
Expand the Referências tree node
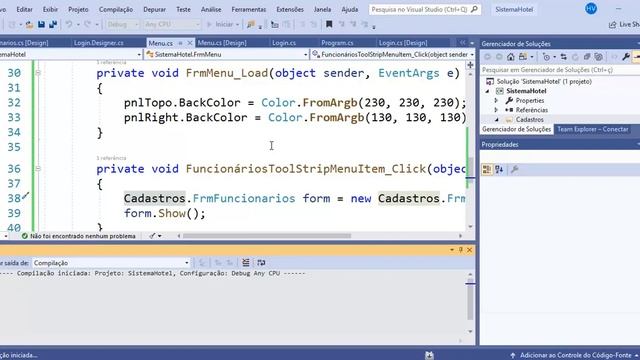496,110
